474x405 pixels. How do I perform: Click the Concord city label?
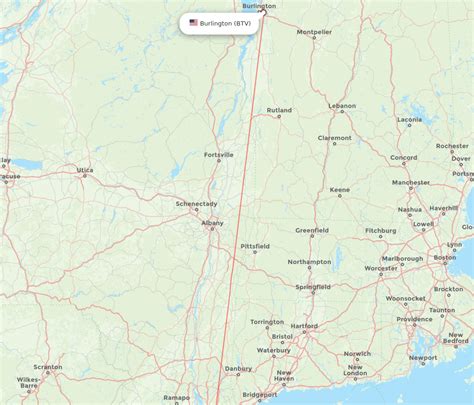[404, 157]
